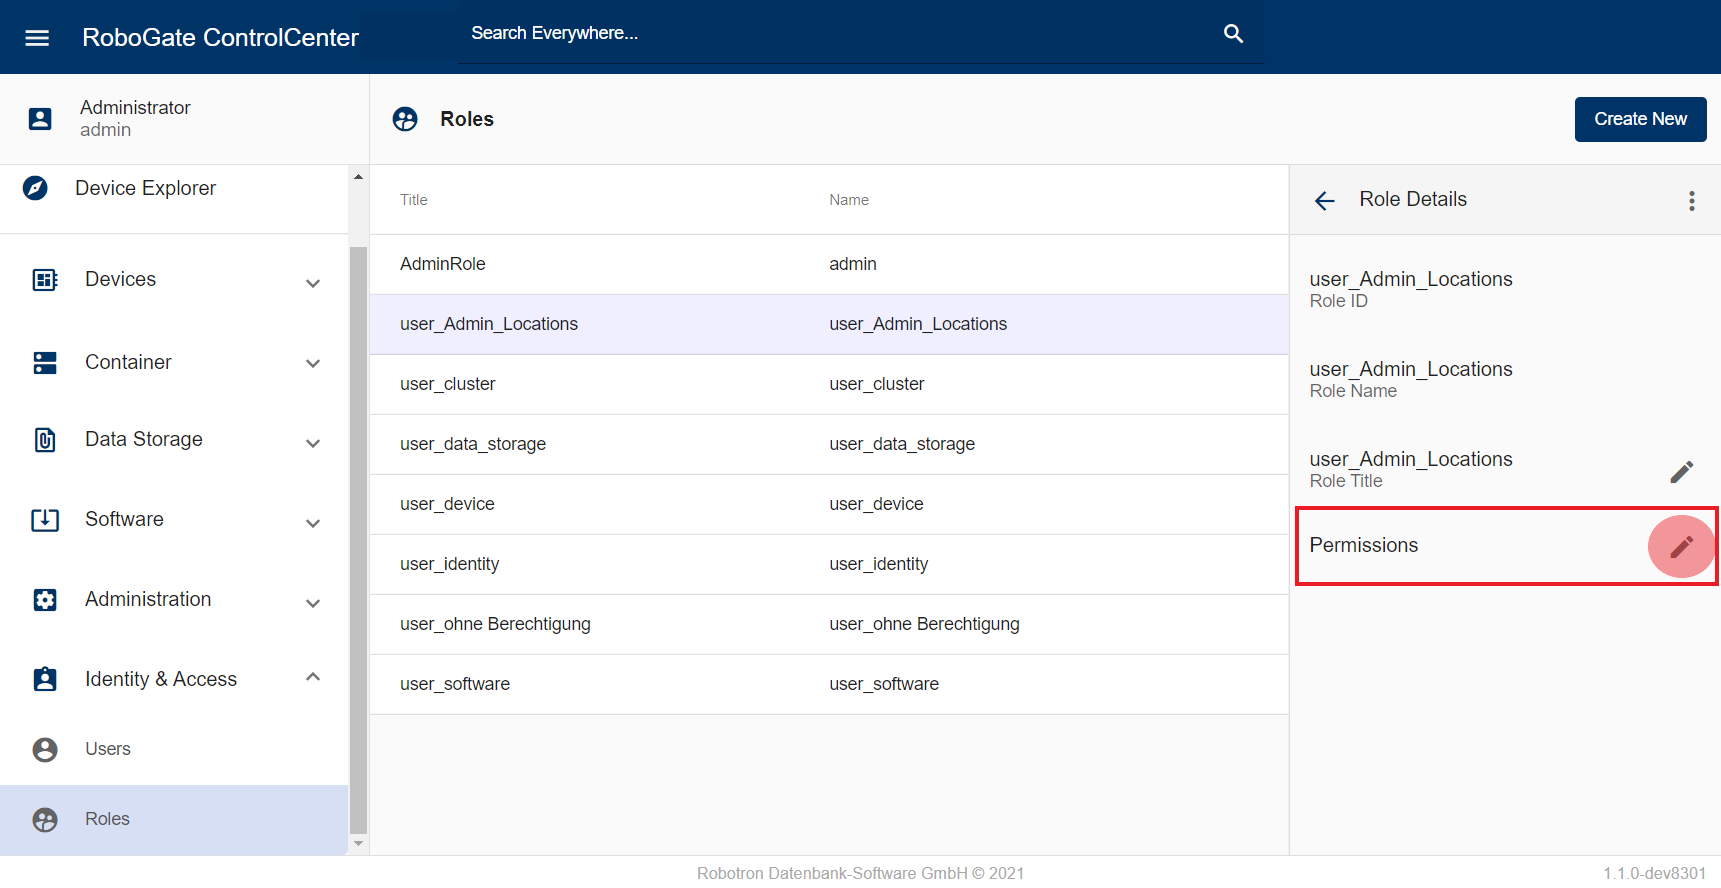Click the Container sidebar icon

pos(45,362)
